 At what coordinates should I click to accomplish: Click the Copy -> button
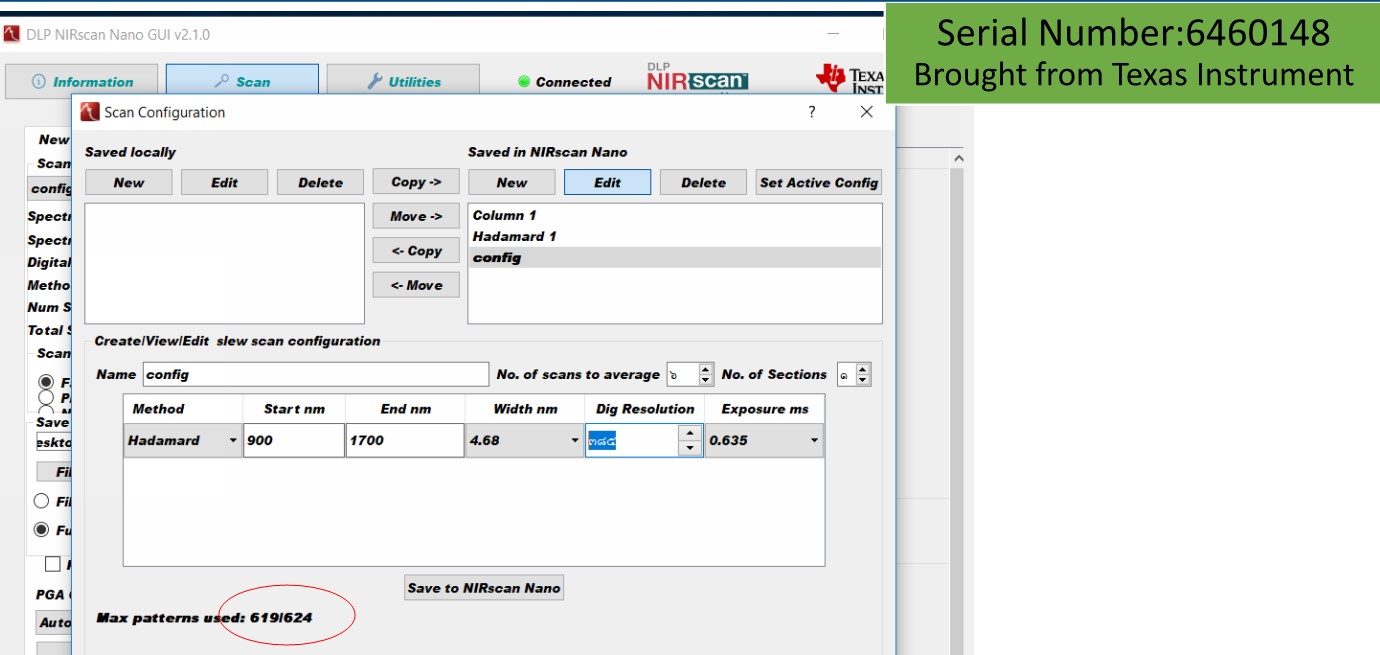click(416, 181)
